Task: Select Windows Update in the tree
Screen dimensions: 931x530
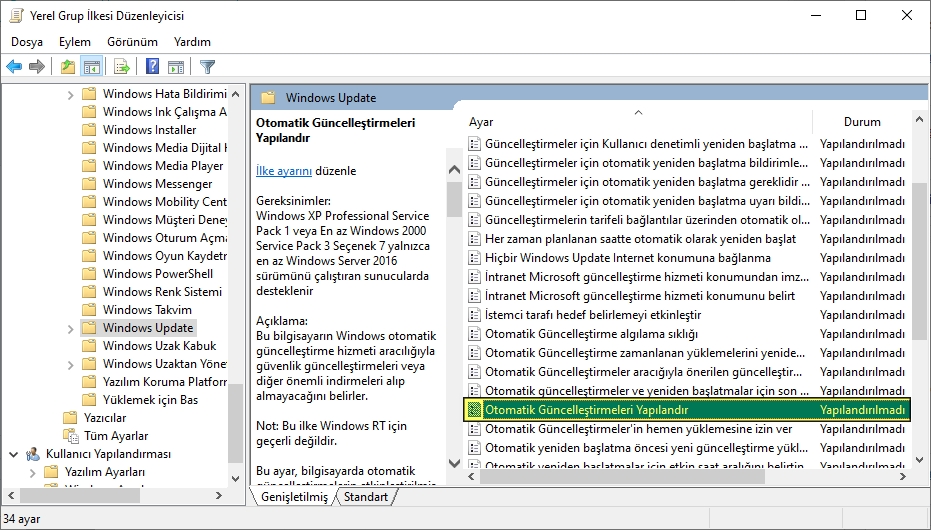Action: click(x=148, y=328)
